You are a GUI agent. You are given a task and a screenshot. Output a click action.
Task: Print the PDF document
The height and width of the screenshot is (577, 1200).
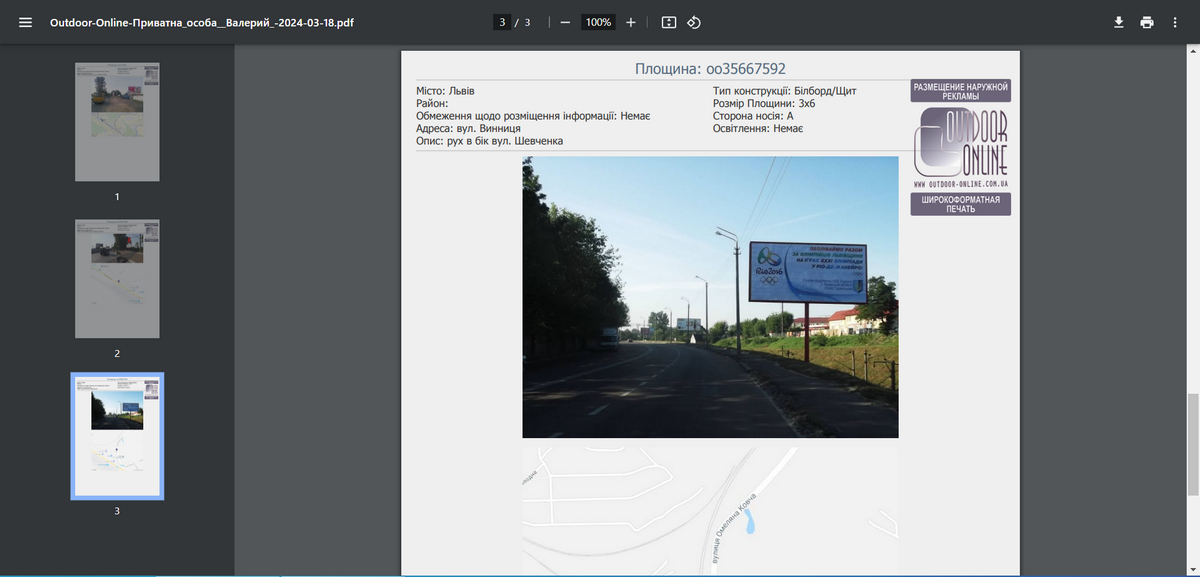coord(1146,22)
